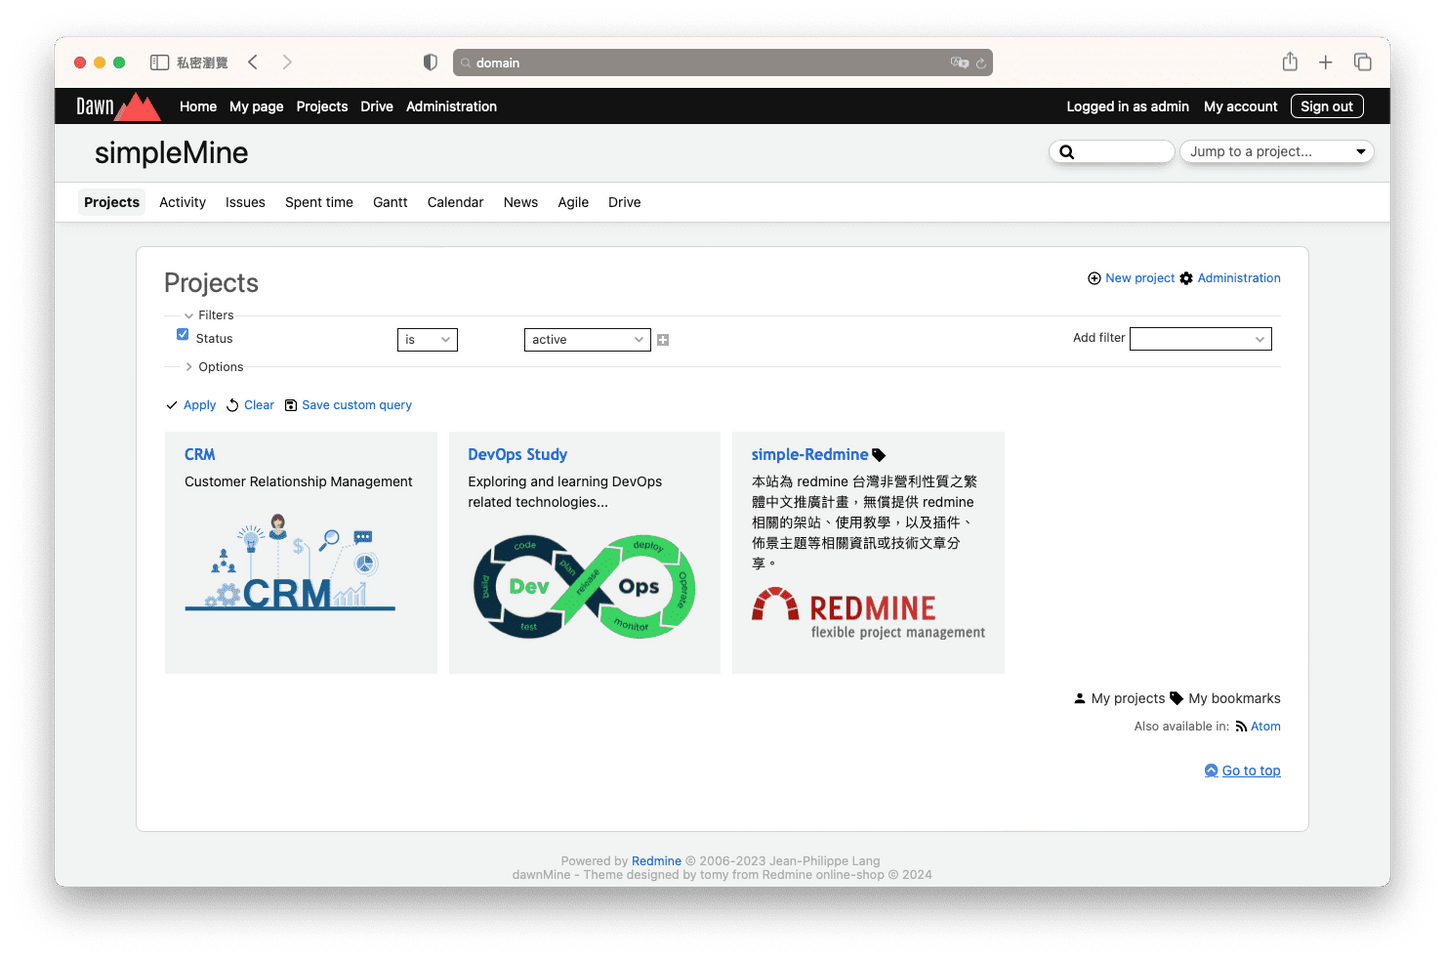Uncheck the Status filter checkbox

coord(182,334)
